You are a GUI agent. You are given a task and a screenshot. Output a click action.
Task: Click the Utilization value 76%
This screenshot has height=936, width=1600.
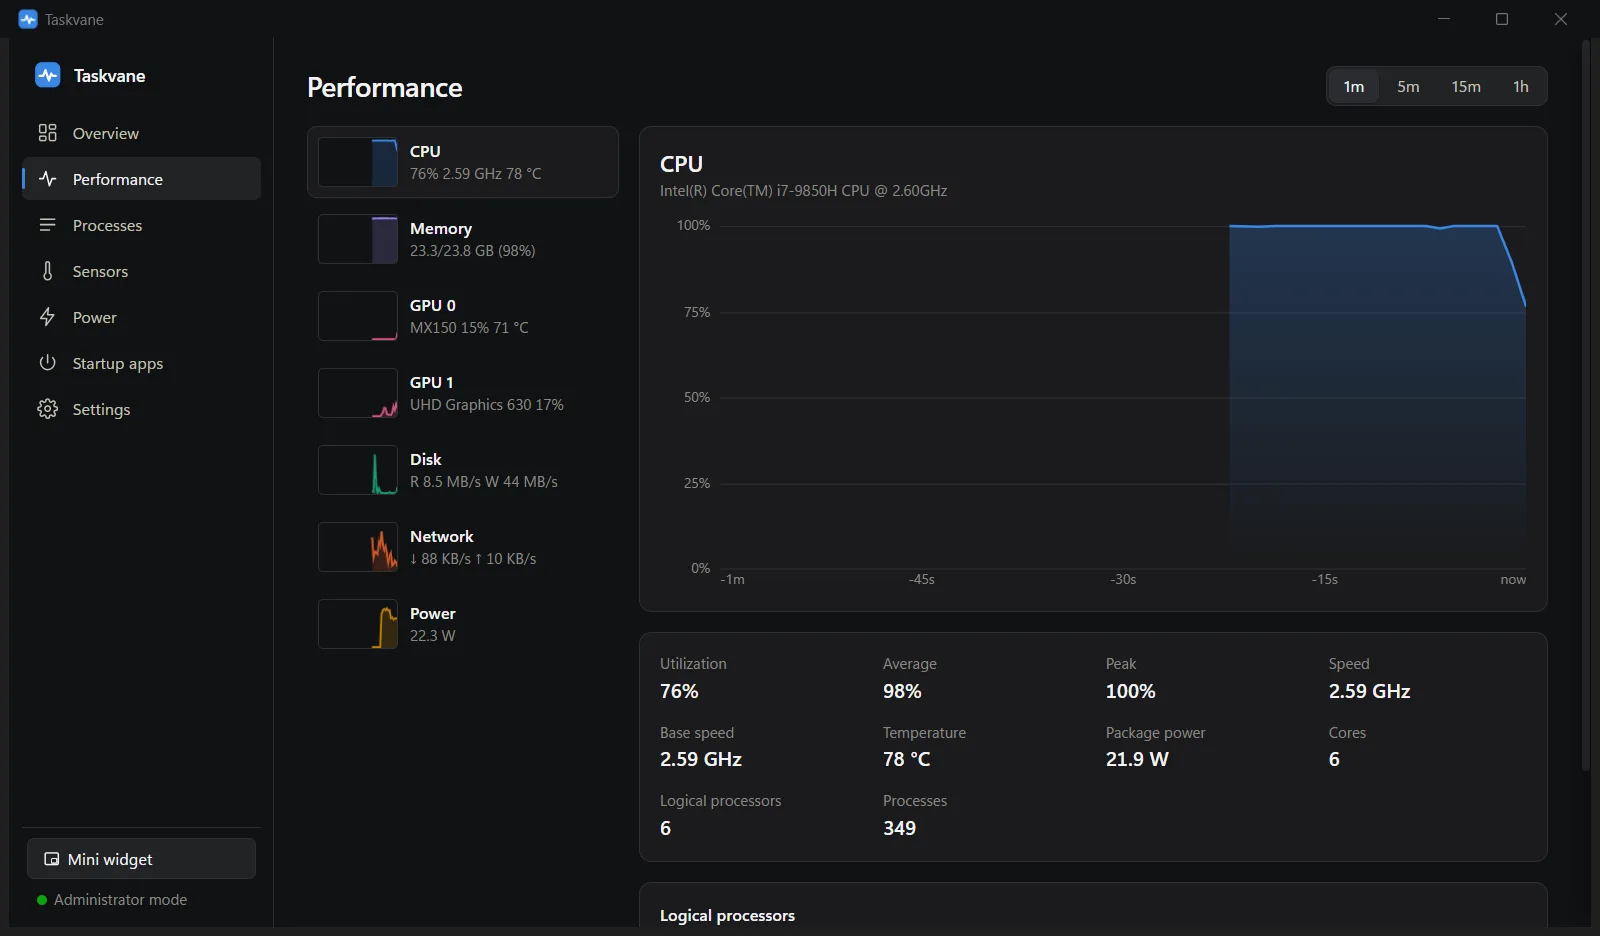coord(679,691)
